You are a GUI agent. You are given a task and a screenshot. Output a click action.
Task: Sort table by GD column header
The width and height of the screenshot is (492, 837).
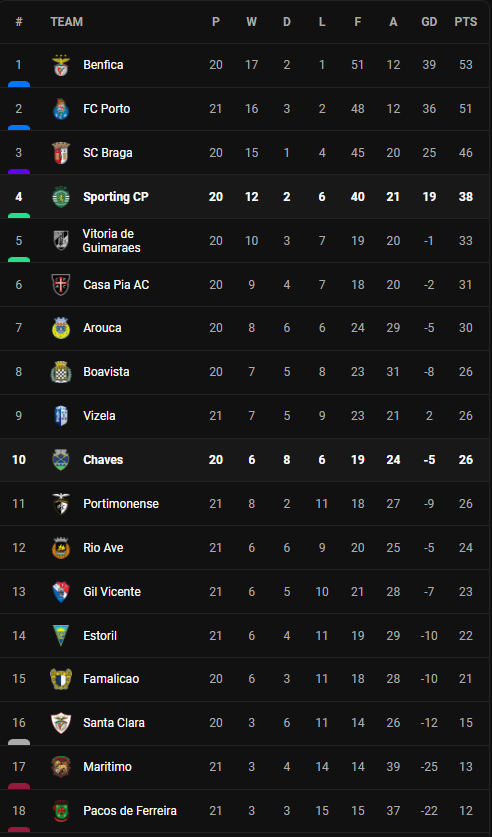(429, 22)
